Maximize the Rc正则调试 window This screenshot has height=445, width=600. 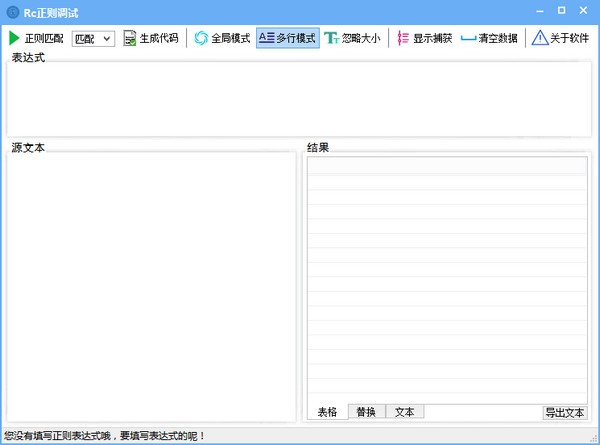pyautogui.click(x=561, y=10)
